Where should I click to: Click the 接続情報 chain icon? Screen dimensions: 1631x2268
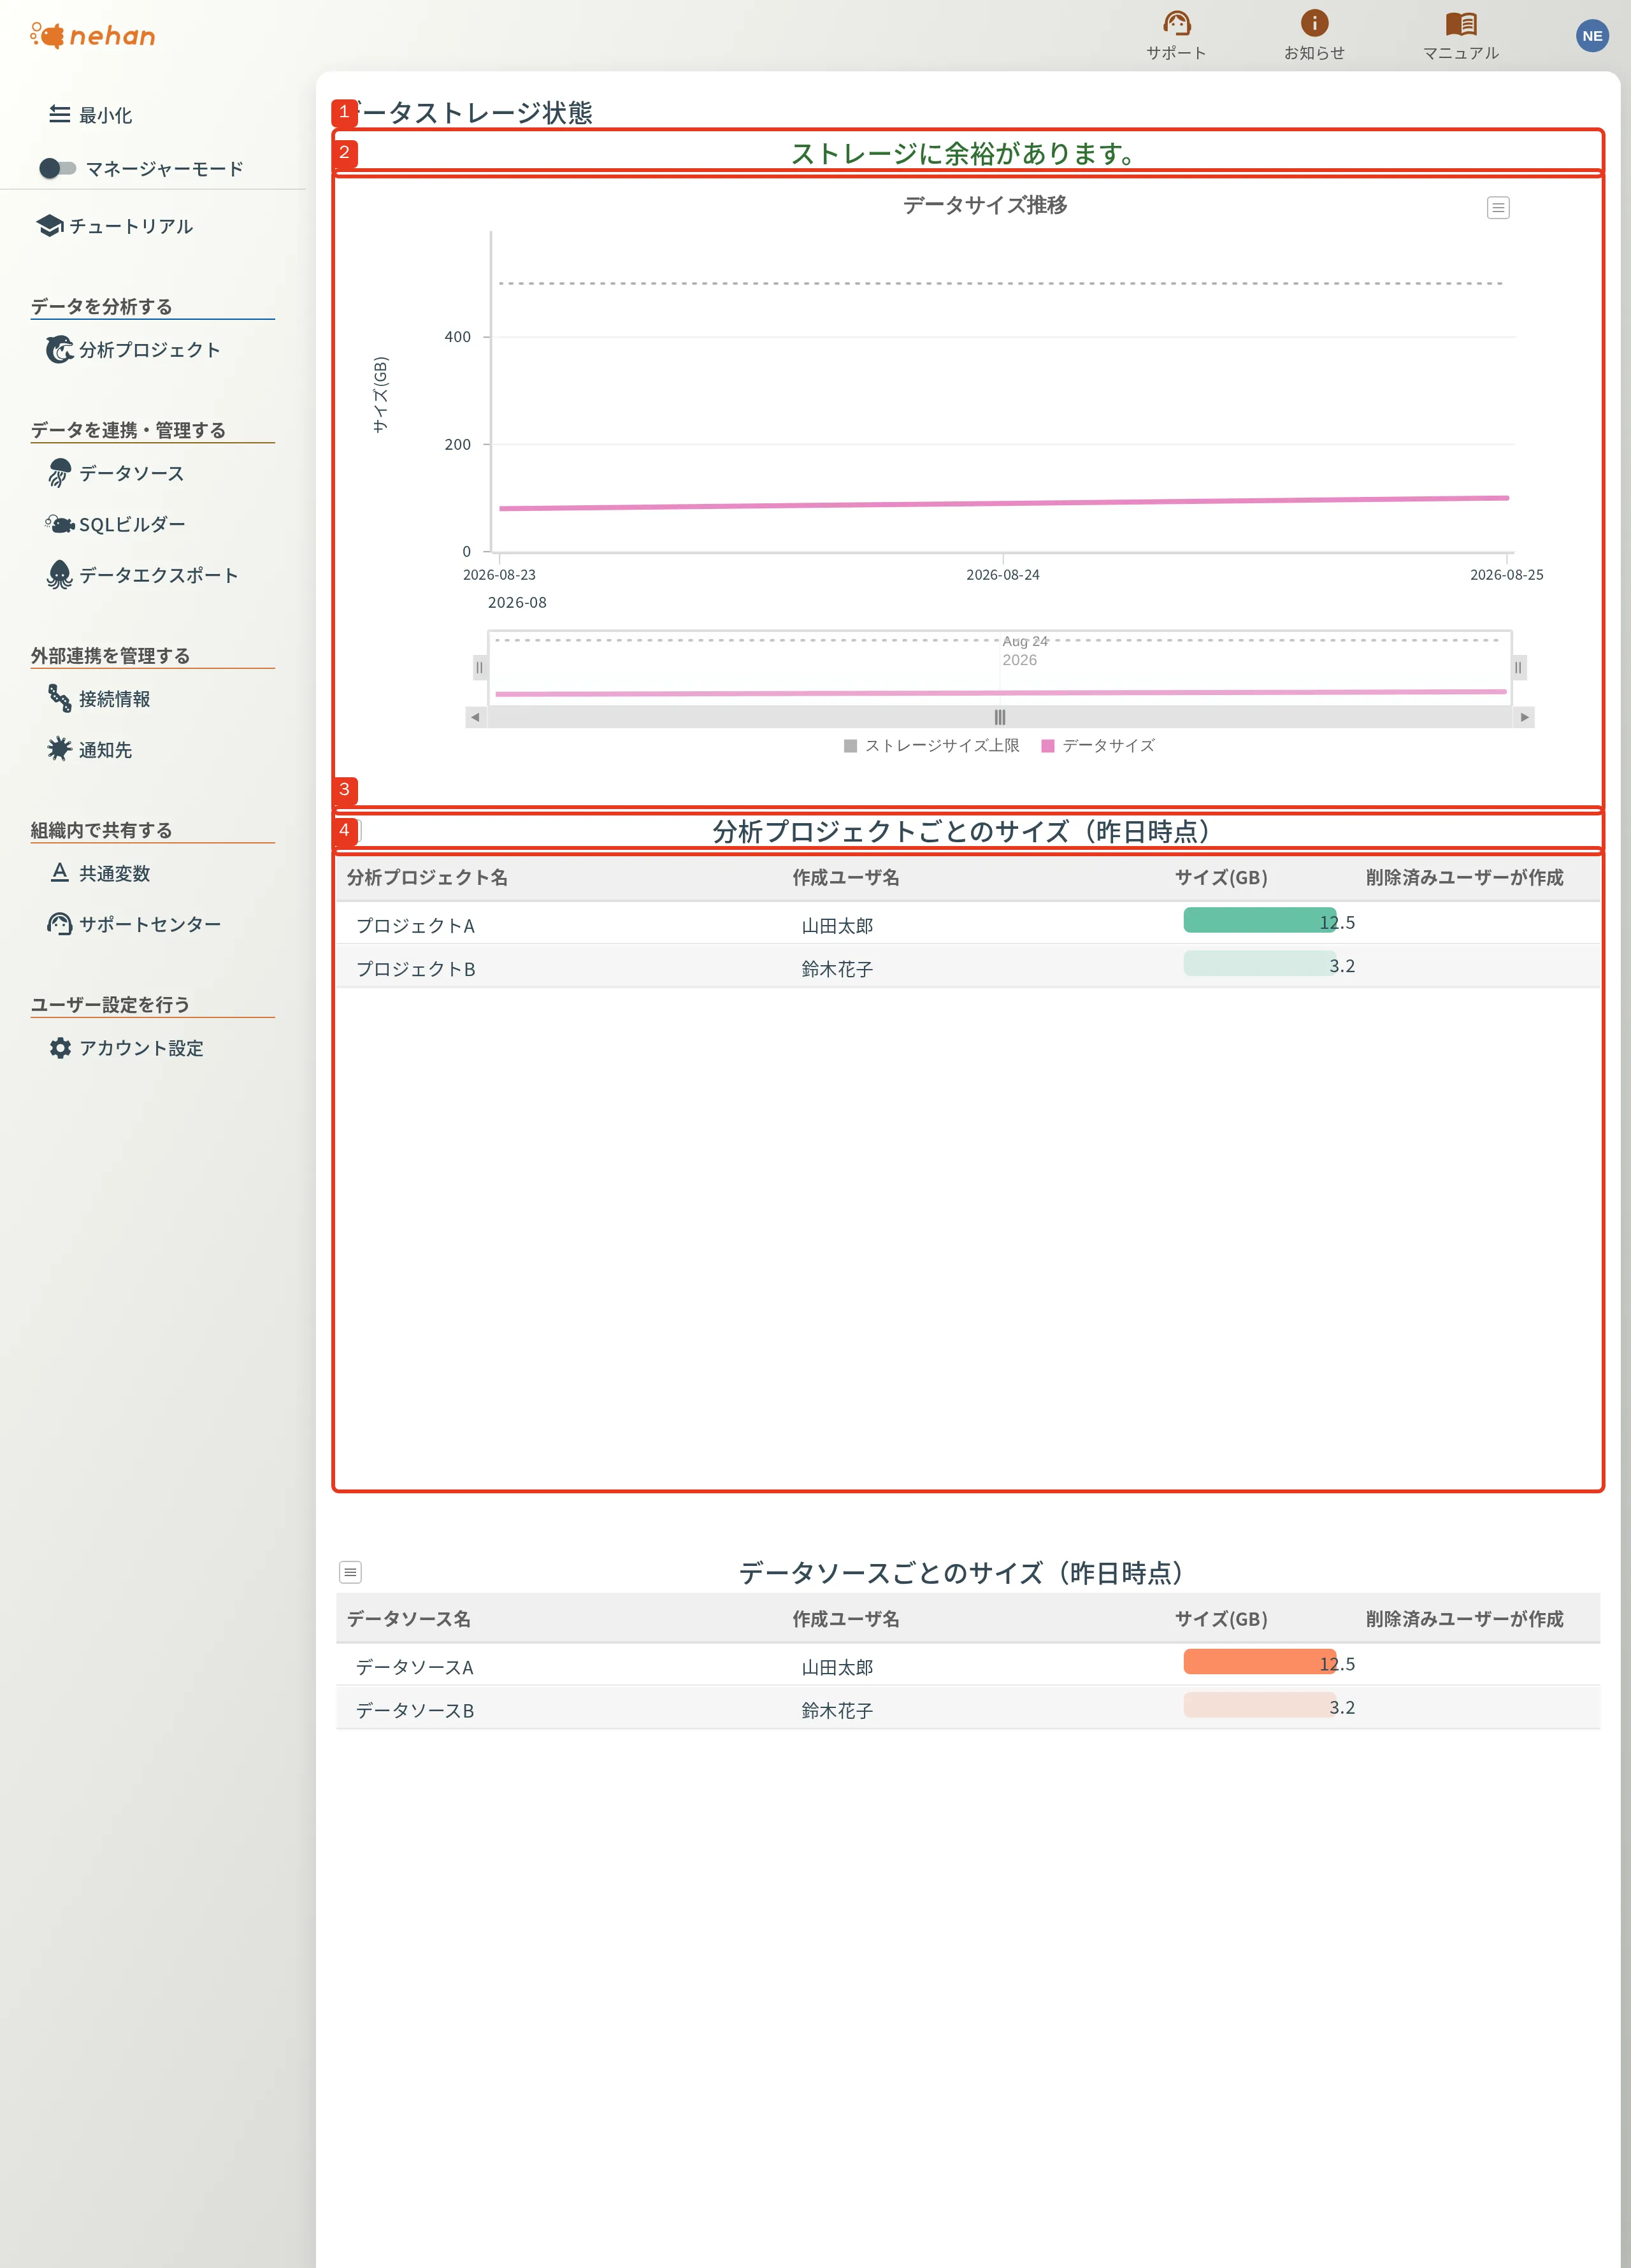(59, 699)
